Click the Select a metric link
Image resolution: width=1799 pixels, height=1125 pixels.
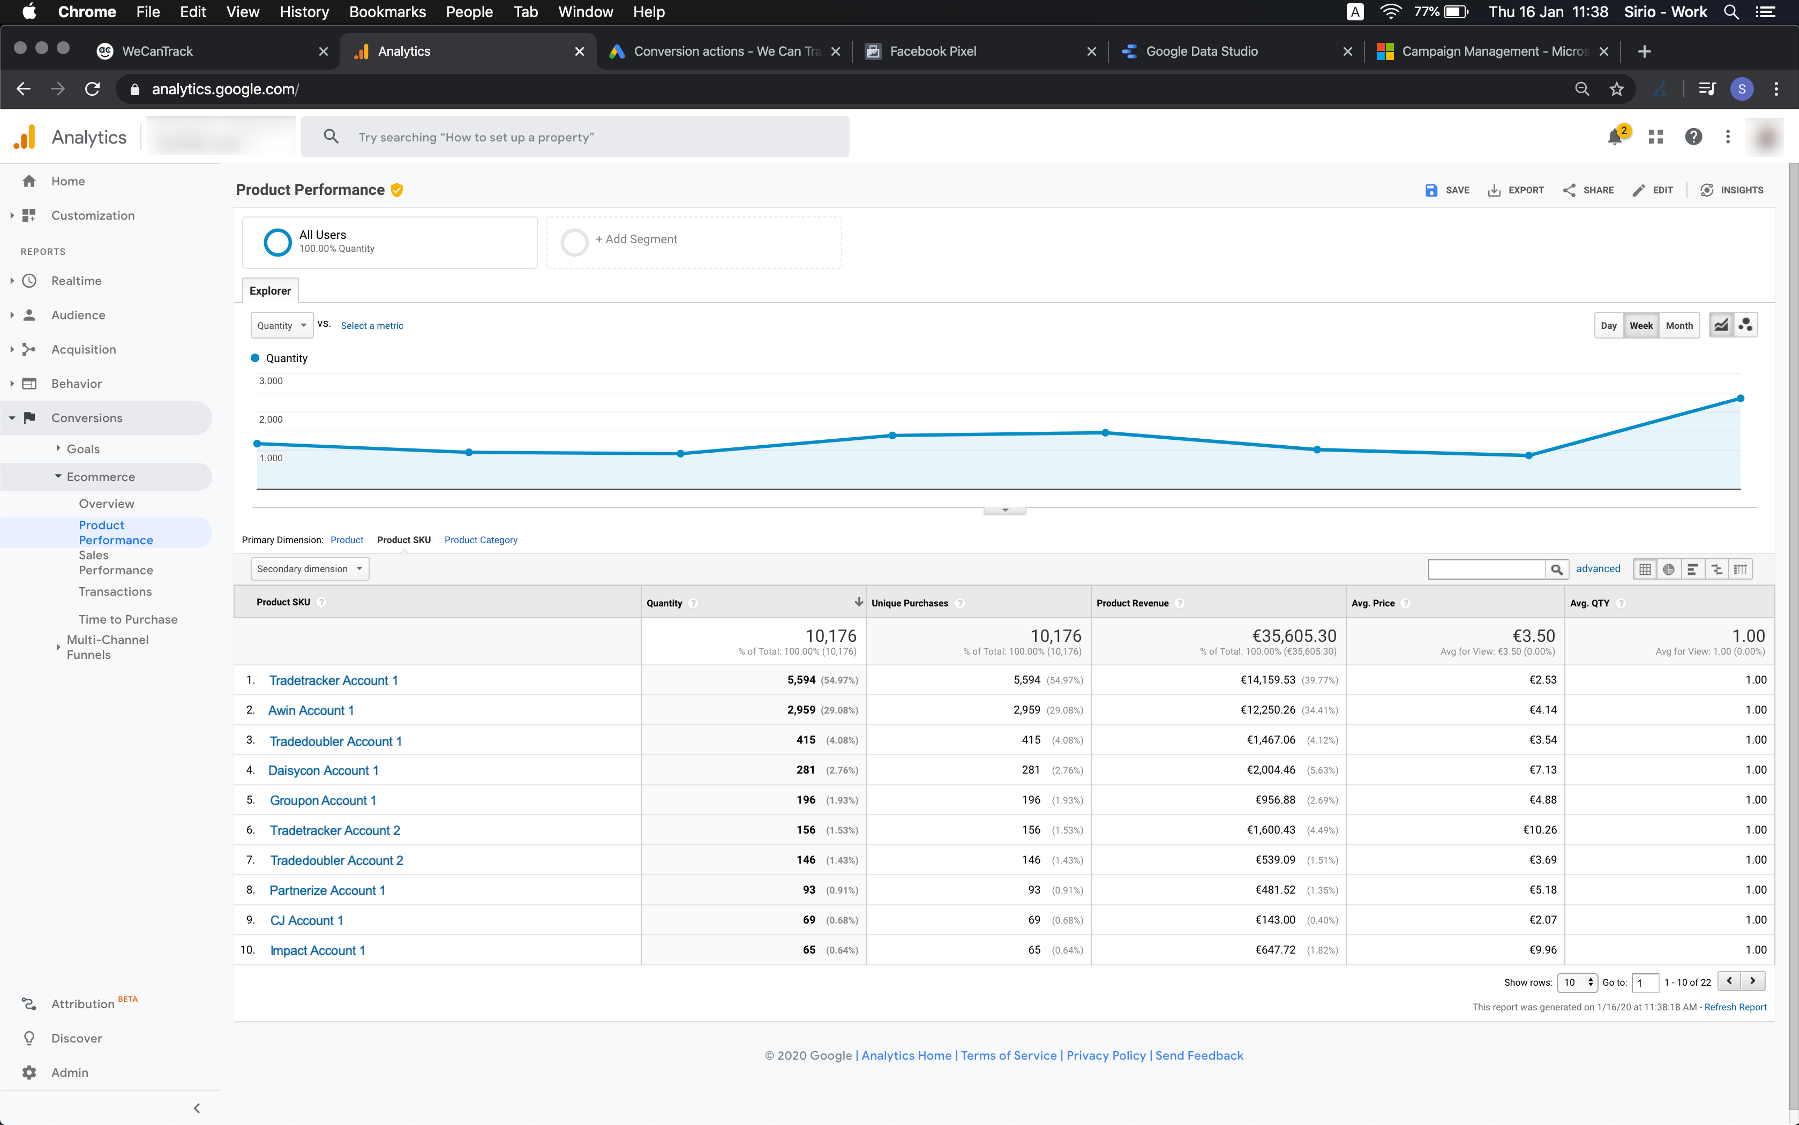372,326
